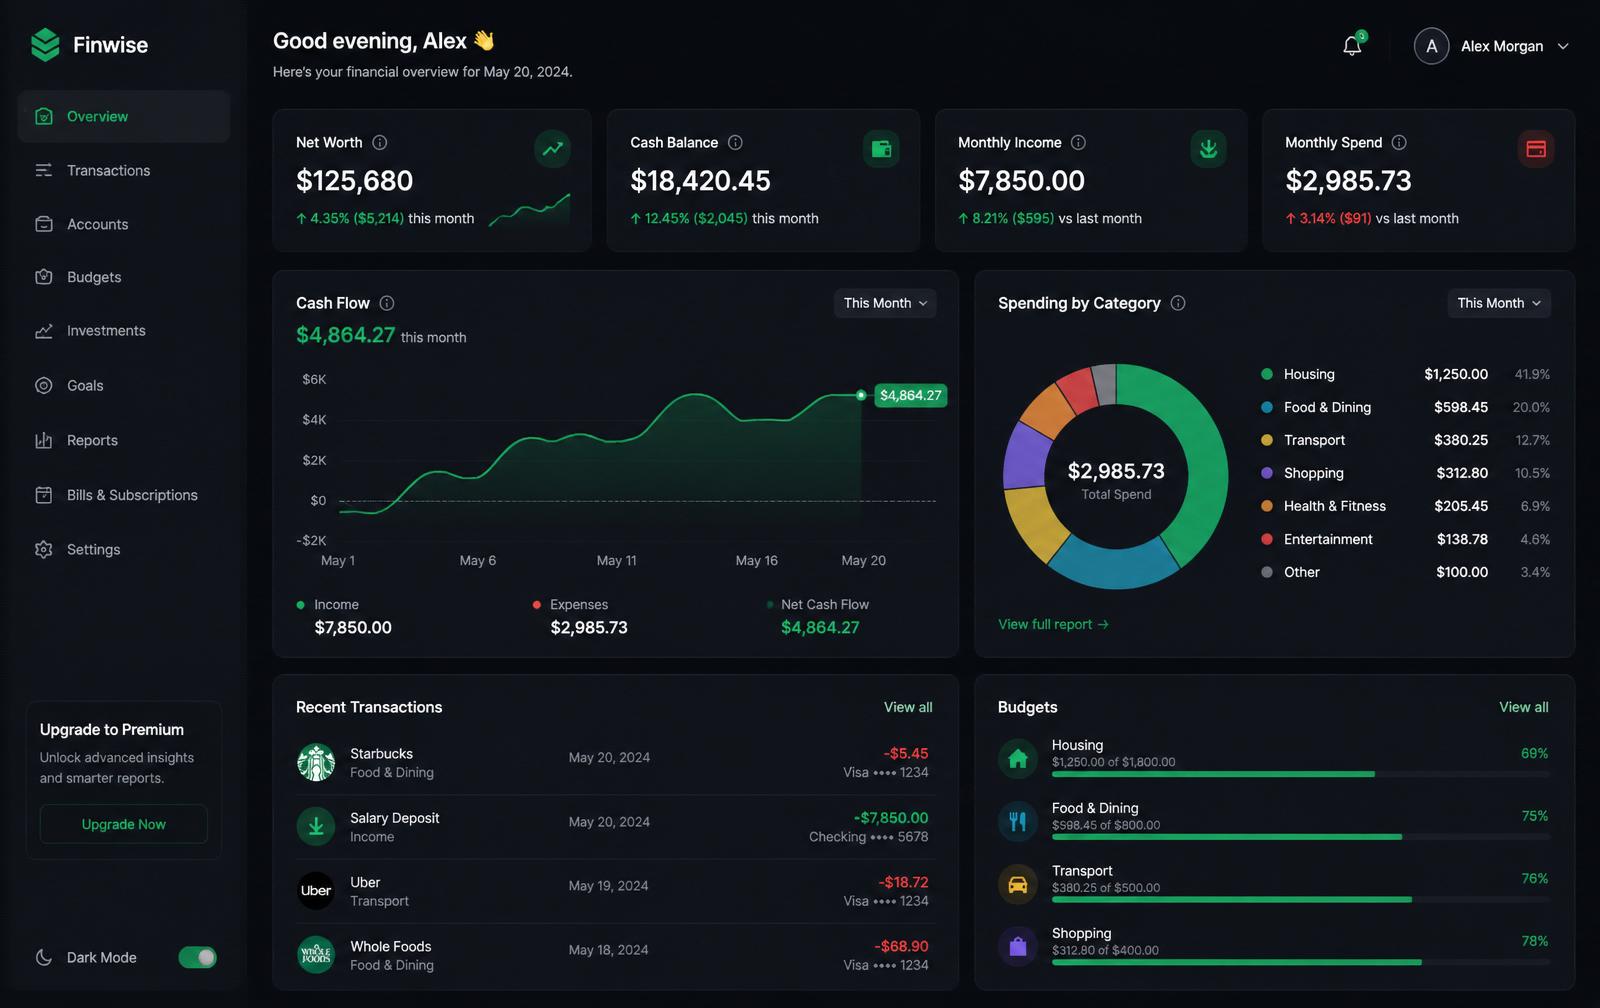This screenshot has height=1008, width=1600.
Task: Select the Uber amount -$18.72
Action: tap(903, 882)
